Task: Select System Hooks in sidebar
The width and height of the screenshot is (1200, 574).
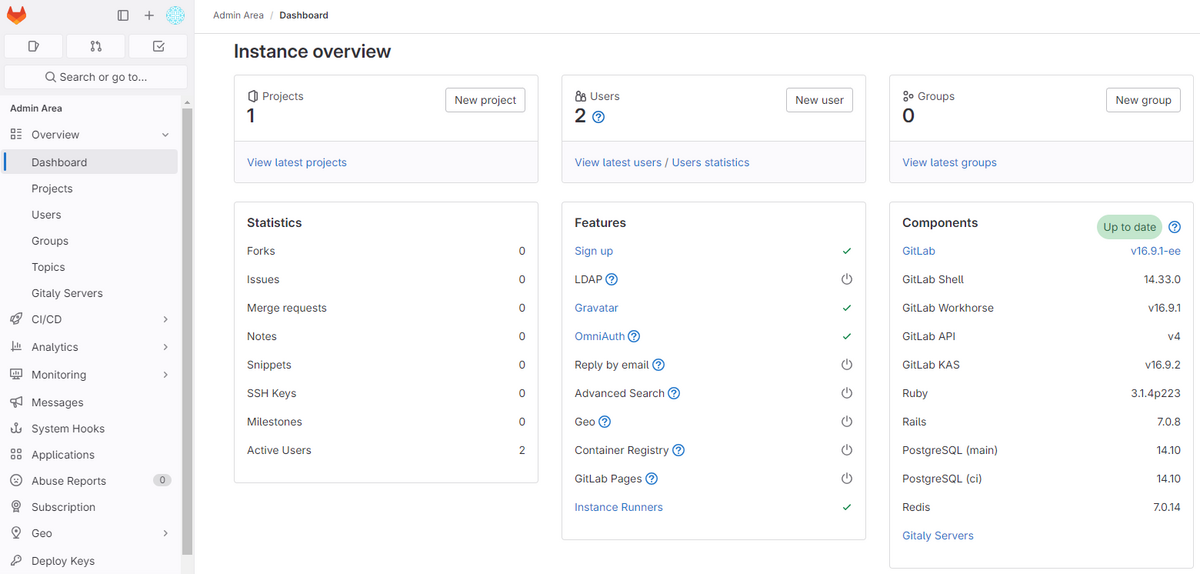Action: (68, 428)
